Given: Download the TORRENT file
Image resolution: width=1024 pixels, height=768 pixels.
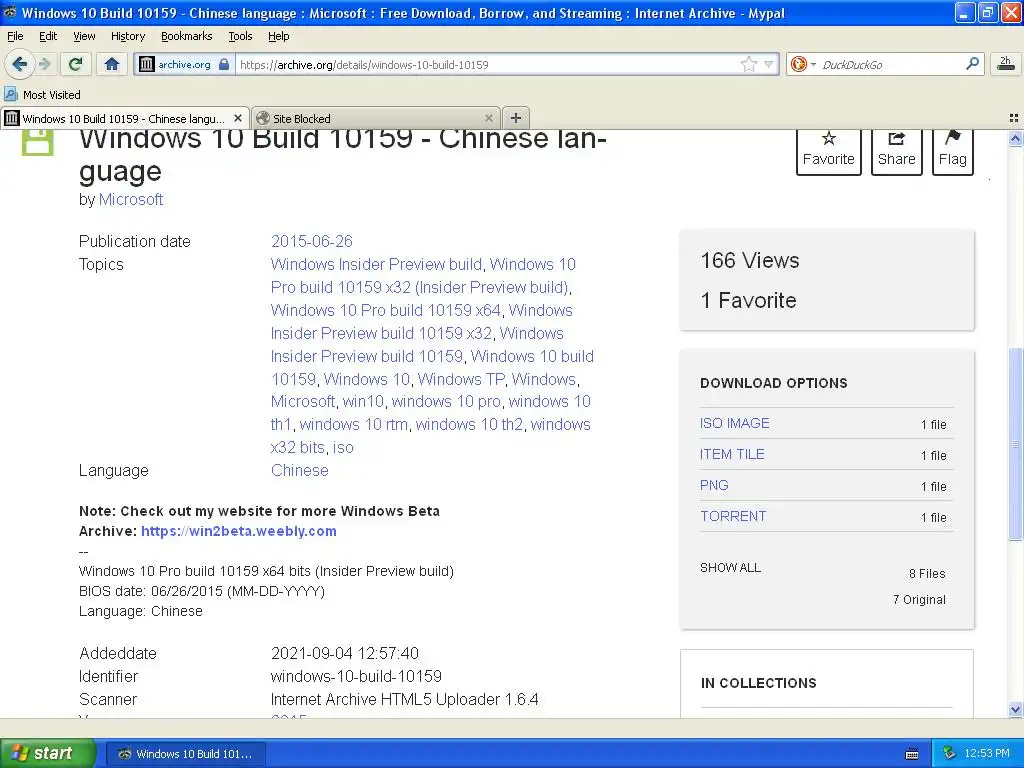Looking at the screenshot, I should point(733,516).
